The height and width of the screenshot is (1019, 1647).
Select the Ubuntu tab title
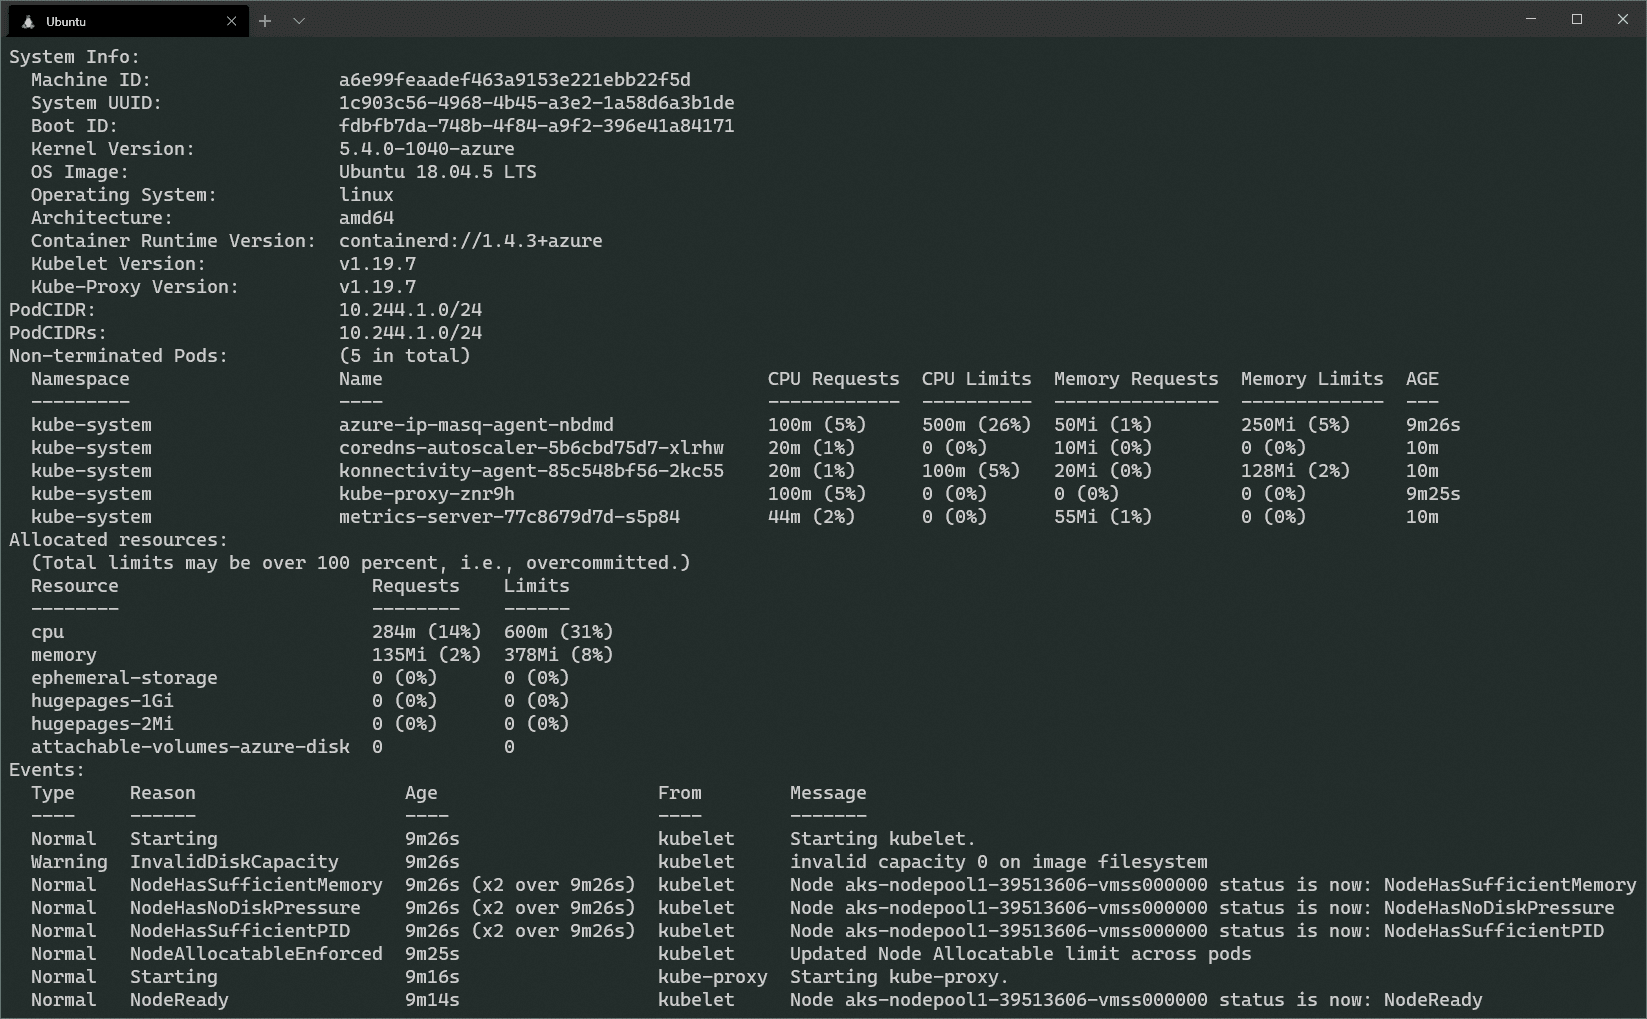[66, 21]
